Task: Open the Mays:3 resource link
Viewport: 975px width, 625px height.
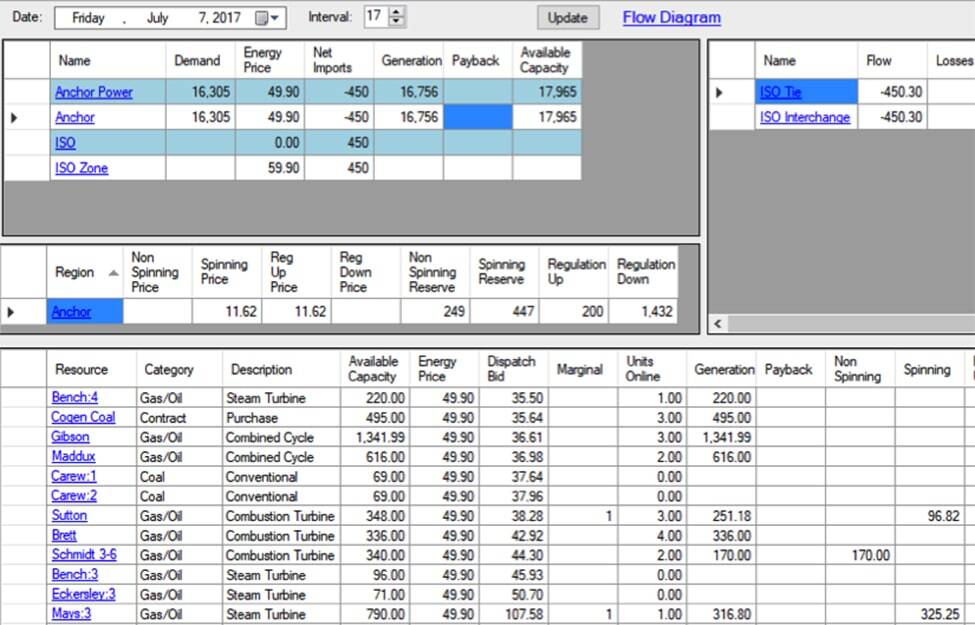Action: tap(72, 614)
